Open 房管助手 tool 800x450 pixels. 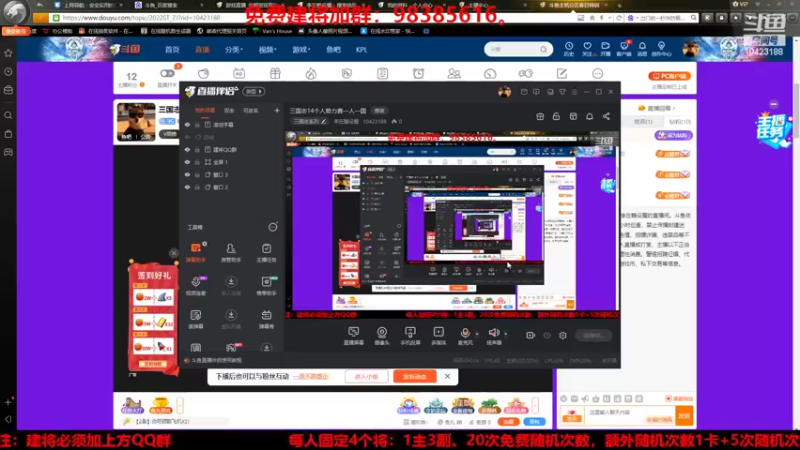click(x=231, y=252)
